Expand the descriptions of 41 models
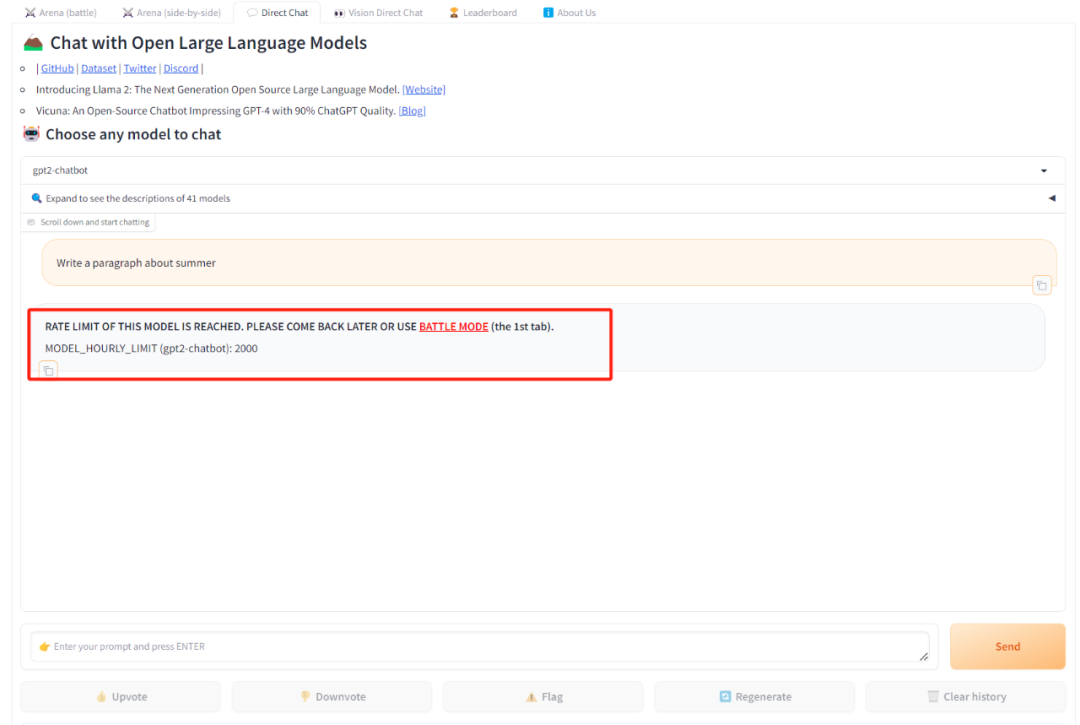Viewport: 1080px width, 725px height. (542, 198)
